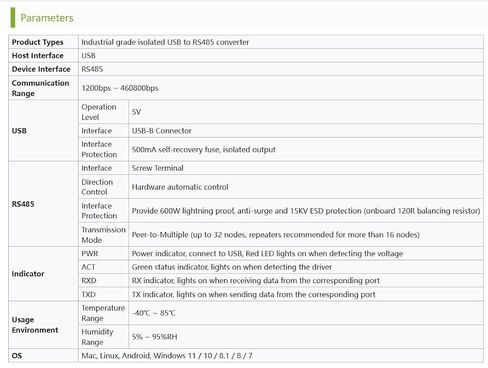
Task: Click the ACT green status indicator description
Action: click(x=232, y=267)
